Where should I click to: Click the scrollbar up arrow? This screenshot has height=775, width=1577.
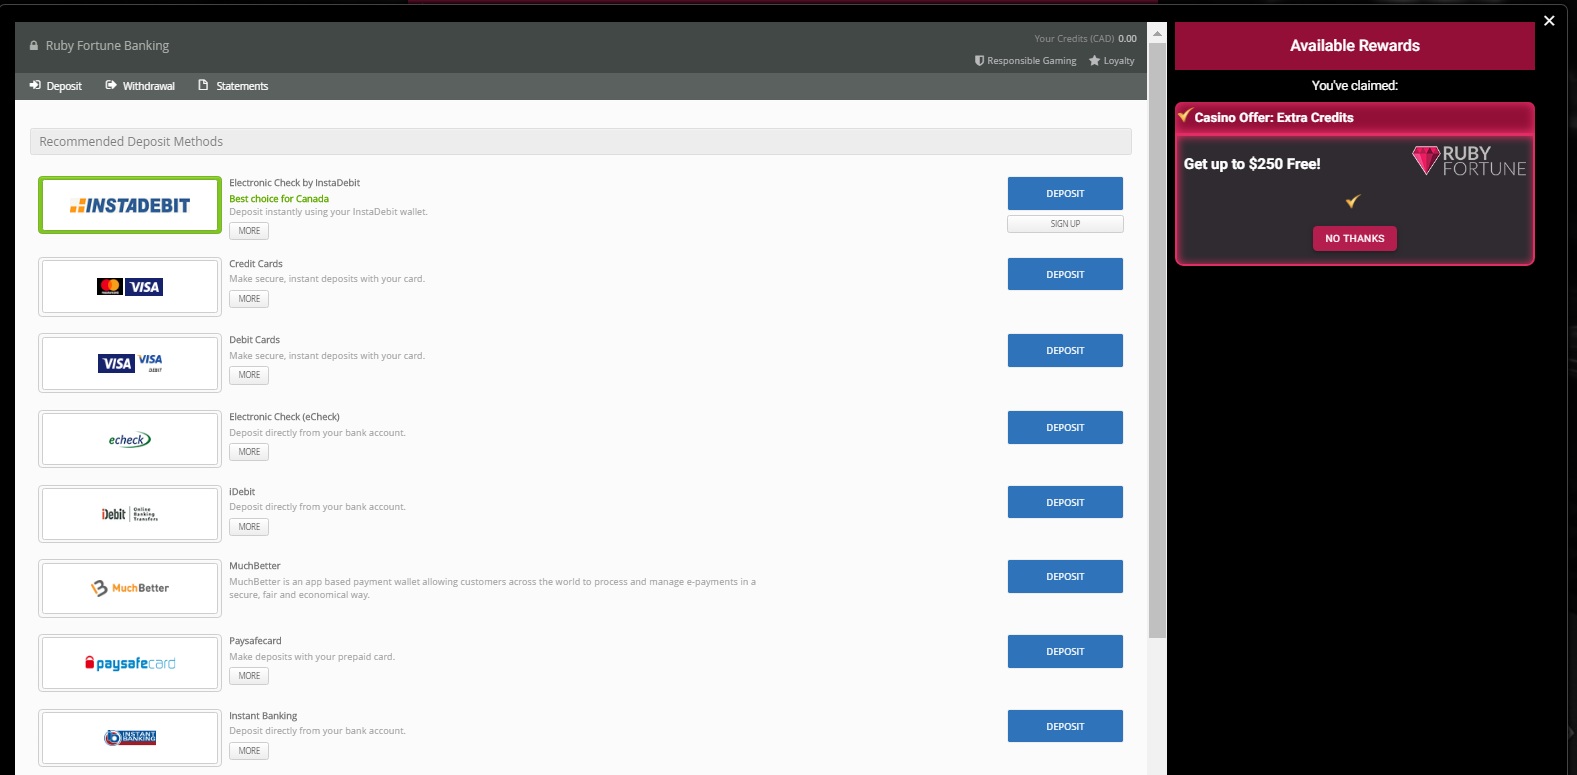click(x=1157, y=33)
